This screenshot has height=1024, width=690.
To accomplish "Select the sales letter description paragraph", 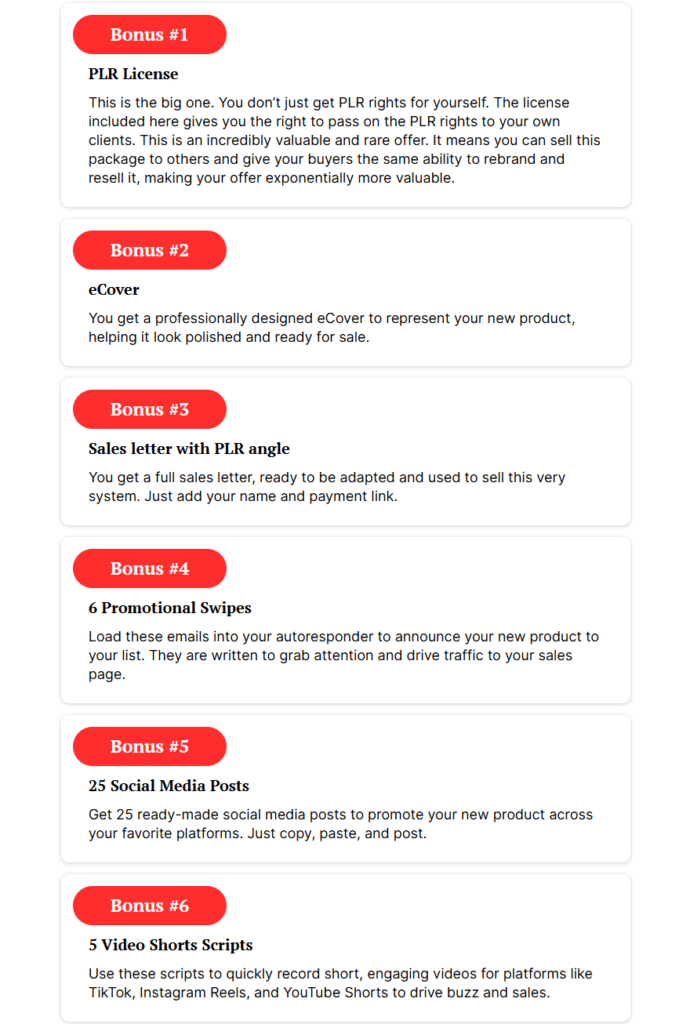I will [326, 487].
